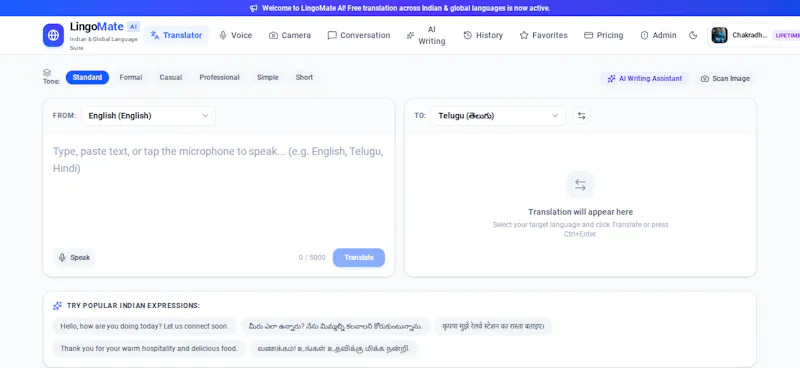This screenshot has width=800, height=368.
Task: Use the Telugu sample expression chip
Action: (335, 326)
